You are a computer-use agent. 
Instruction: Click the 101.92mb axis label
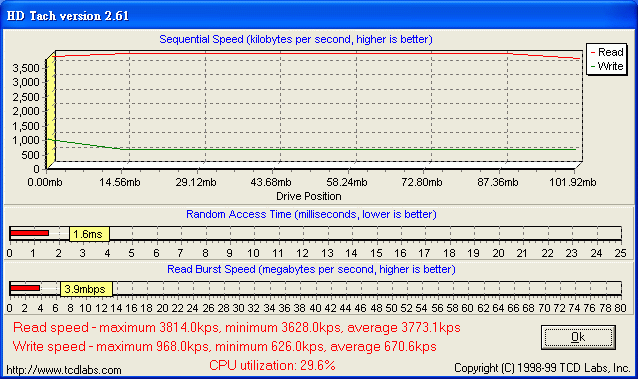[x=572, y=182]
